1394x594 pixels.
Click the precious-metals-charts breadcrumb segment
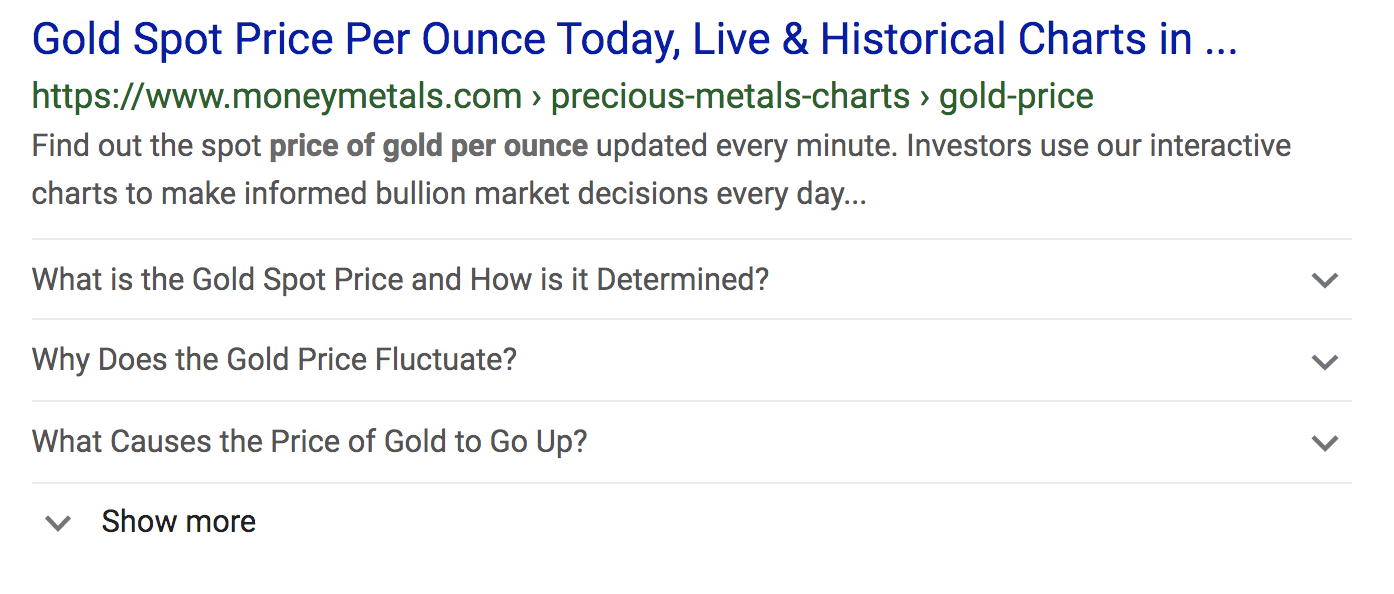(730, 97)
